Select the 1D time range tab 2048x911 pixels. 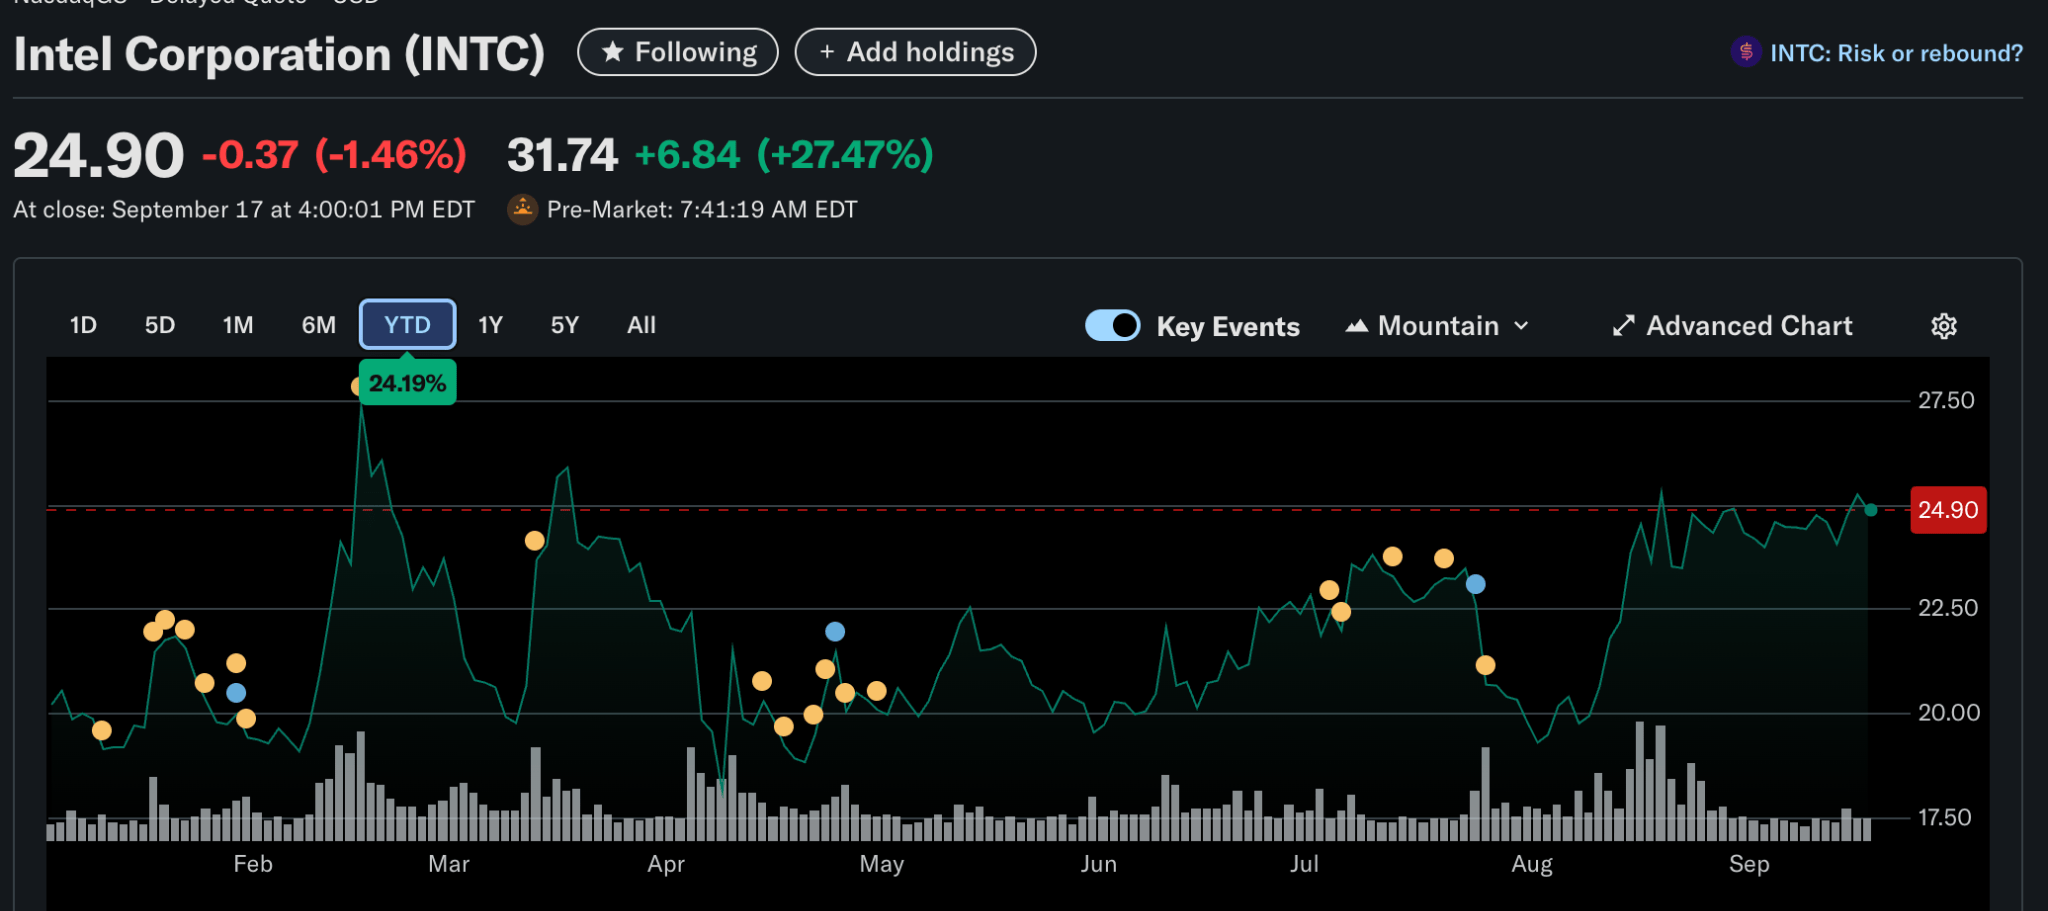pos(83,325)
